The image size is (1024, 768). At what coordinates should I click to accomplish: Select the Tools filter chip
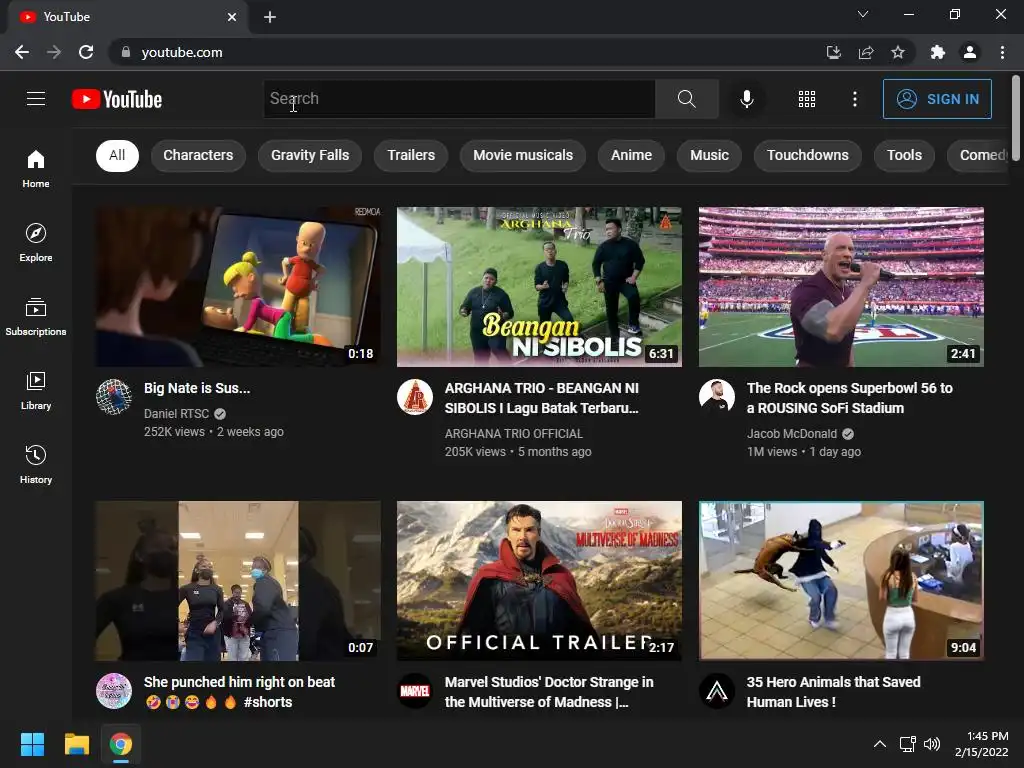tap(904, 155)
